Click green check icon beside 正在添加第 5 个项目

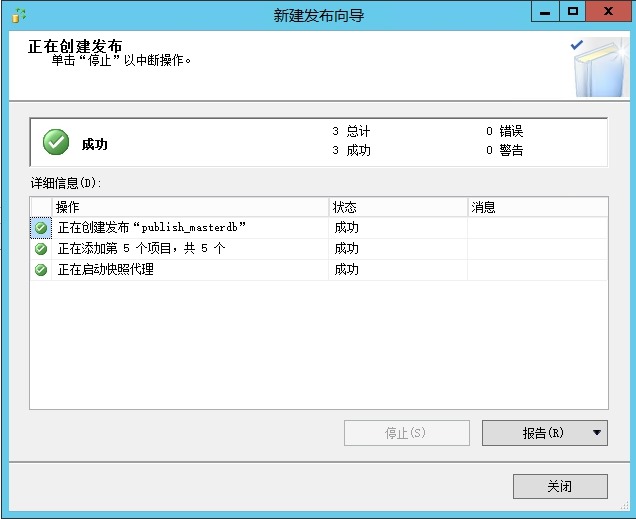click(41, 249)
